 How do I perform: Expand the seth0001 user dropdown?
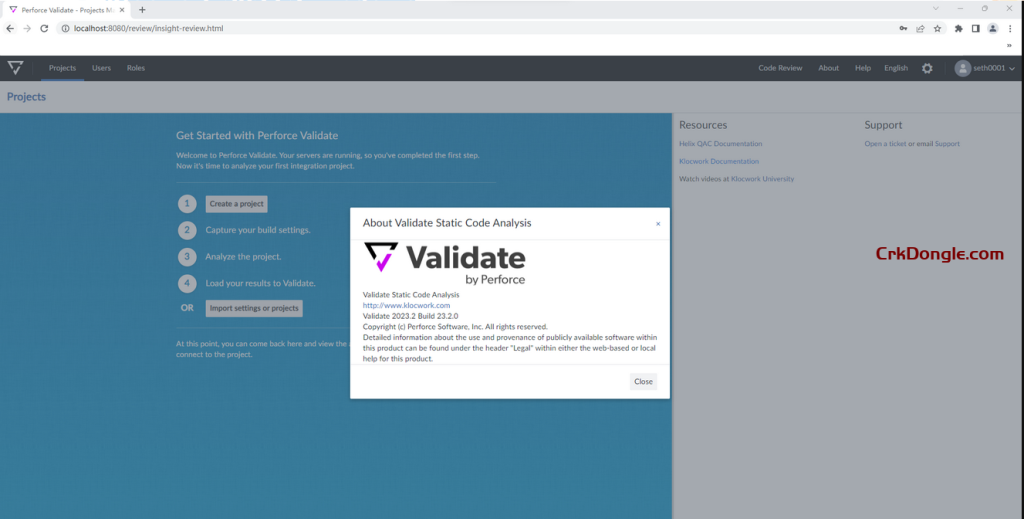[985, 68]
